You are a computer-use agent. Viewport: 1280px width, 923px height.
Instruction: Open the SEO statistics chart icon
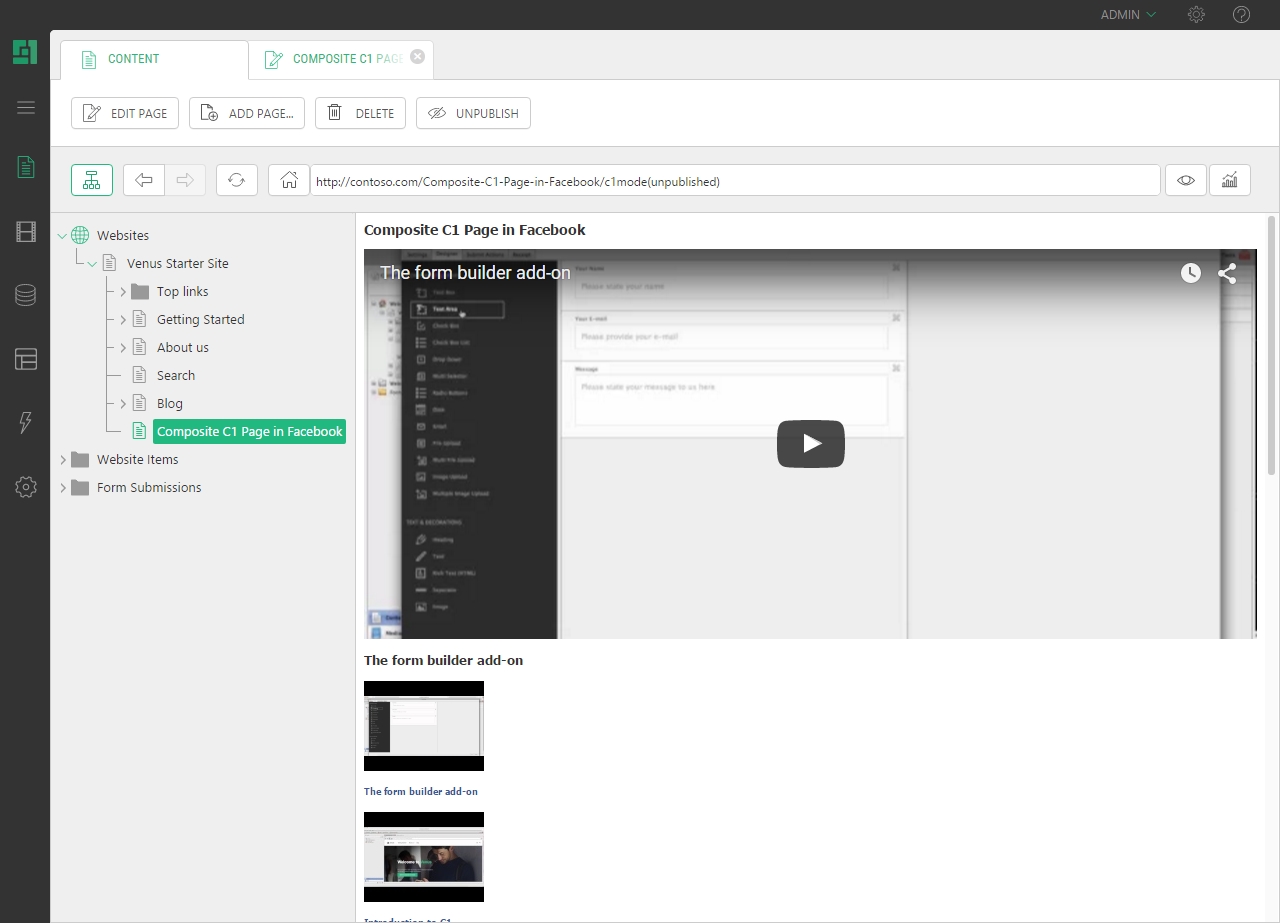pos(1230,180)
